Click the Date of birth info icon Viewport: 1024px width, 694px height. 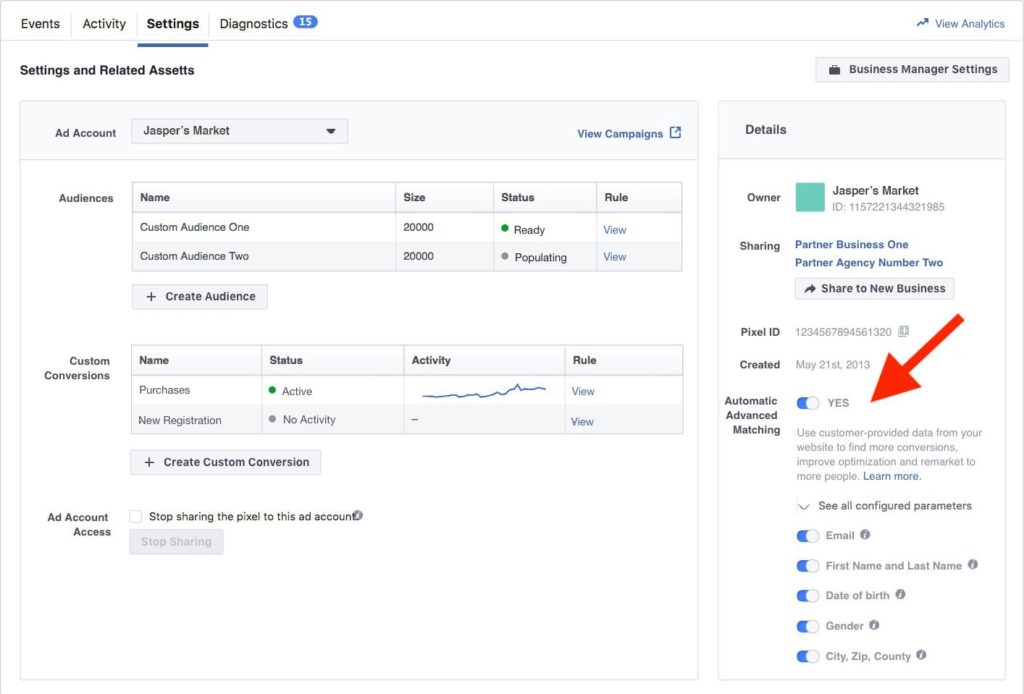902,595
